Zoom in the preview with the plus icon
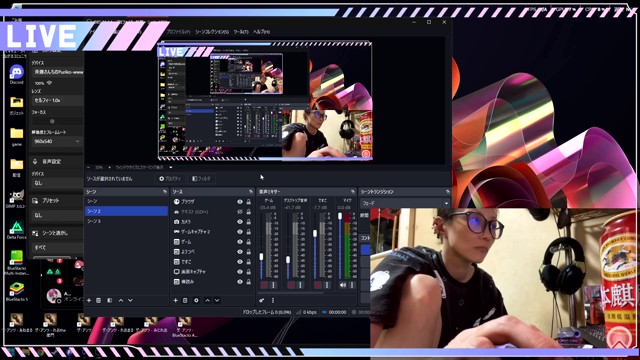 109,167
